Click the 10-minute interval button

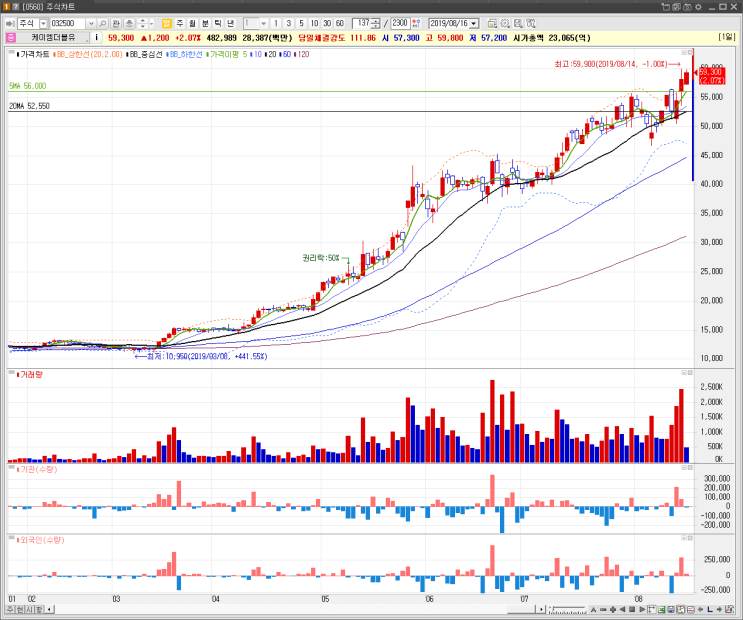(314, 23)
